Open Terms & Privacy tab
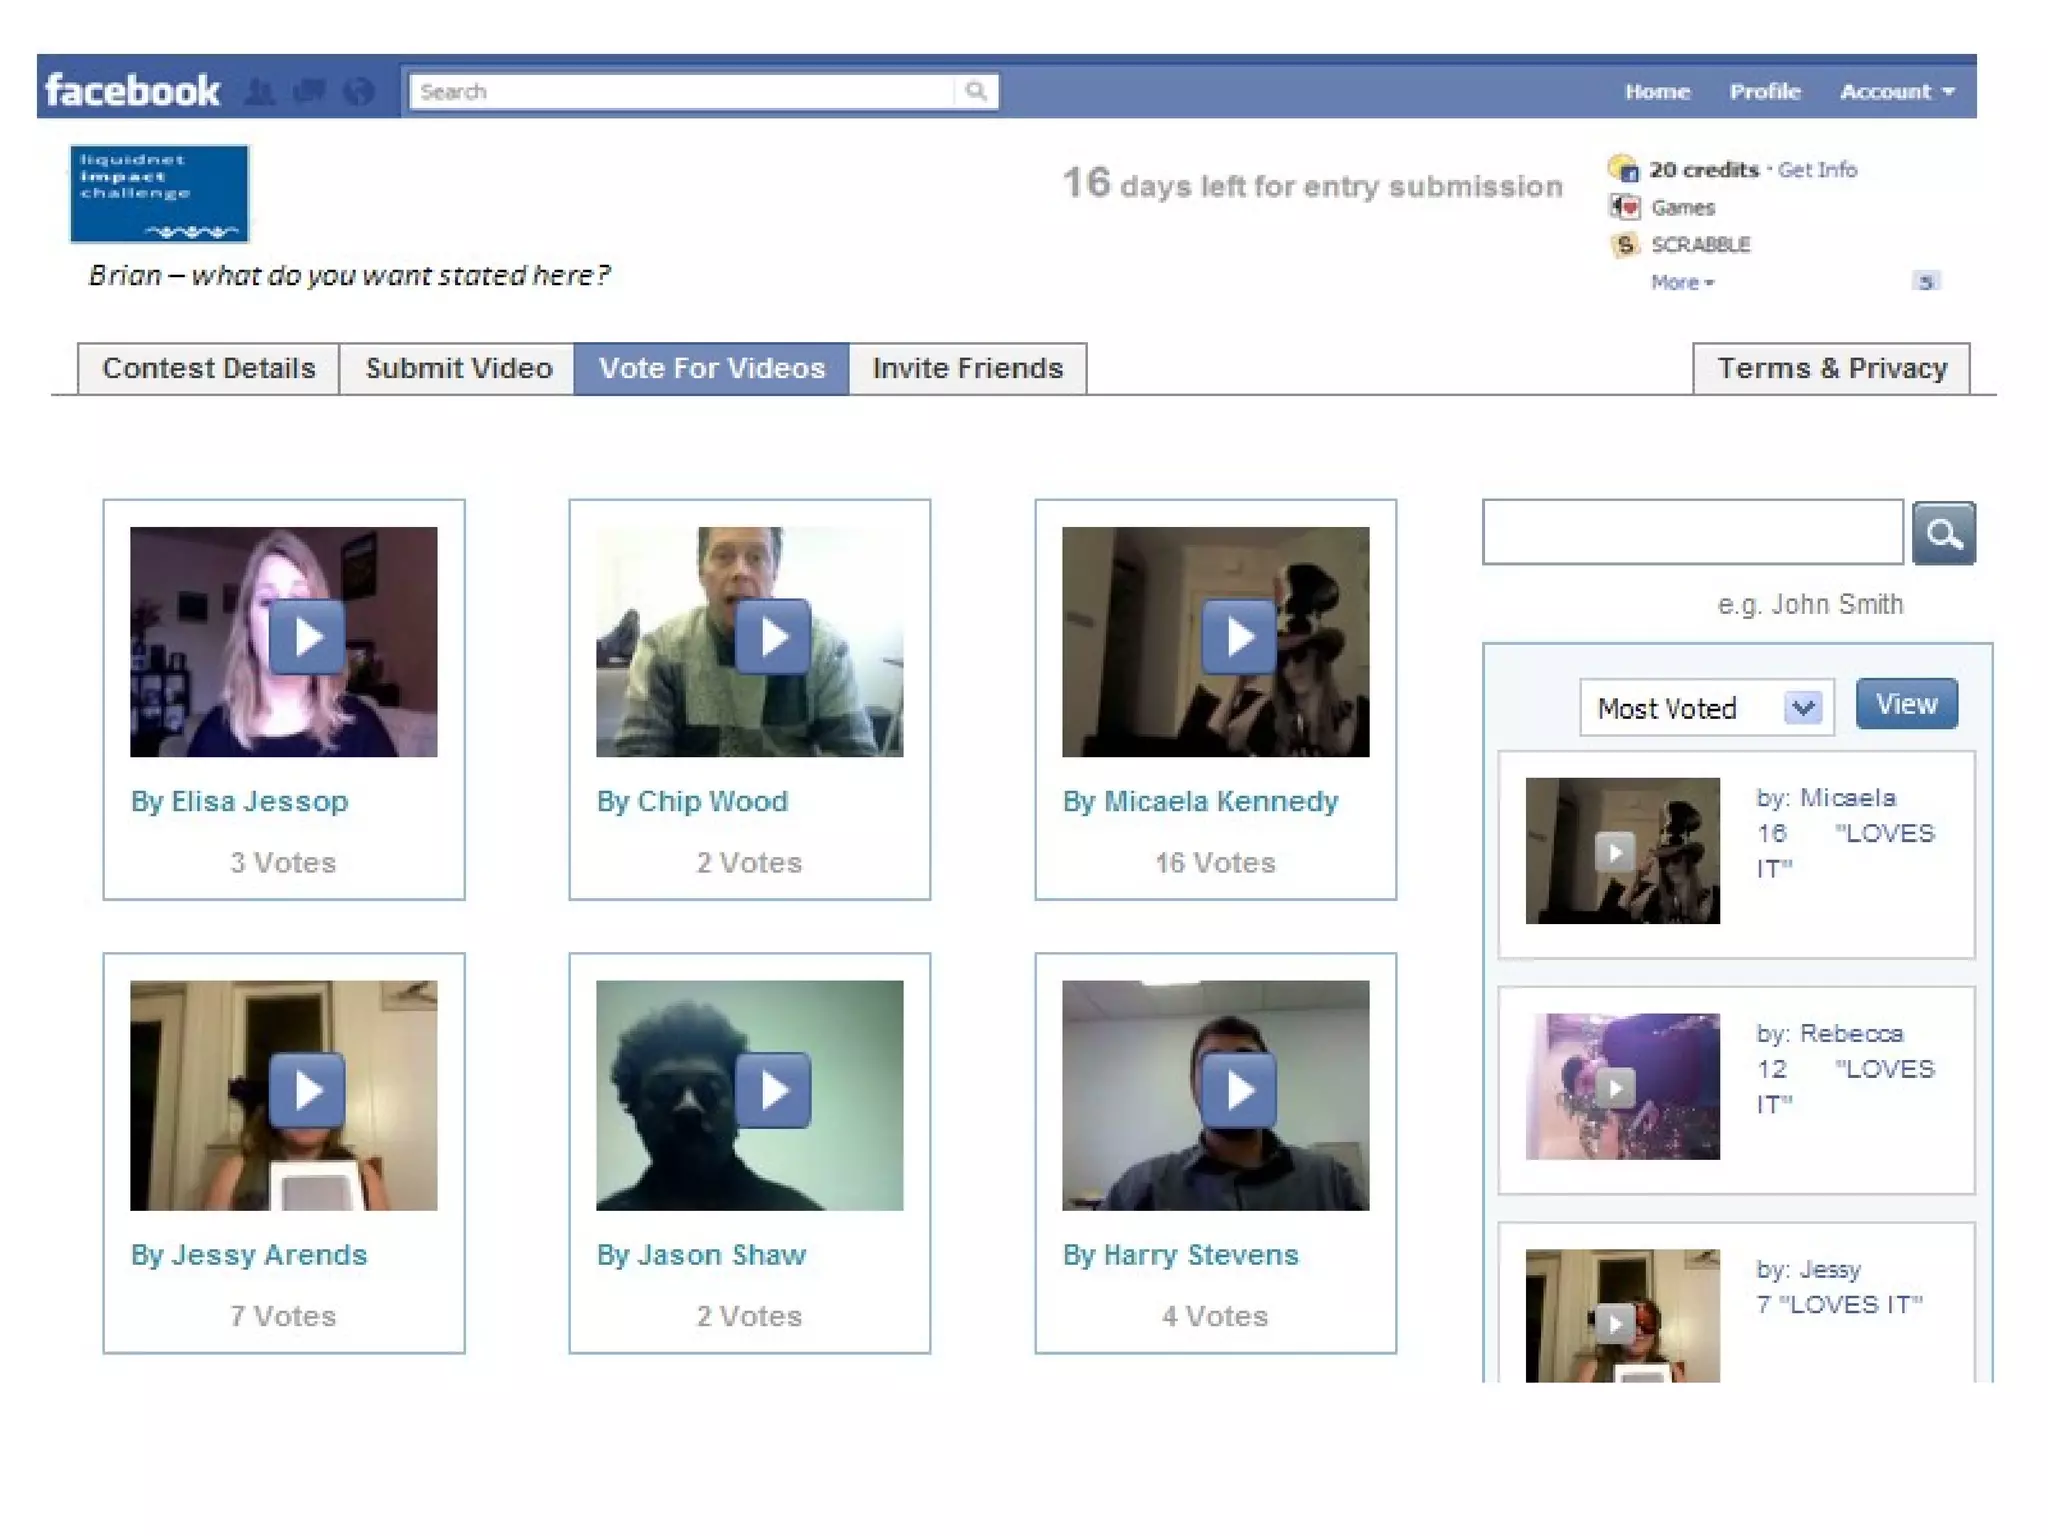The height and width of the screenshot is (1536, 2048). (x=1831, y=369)
